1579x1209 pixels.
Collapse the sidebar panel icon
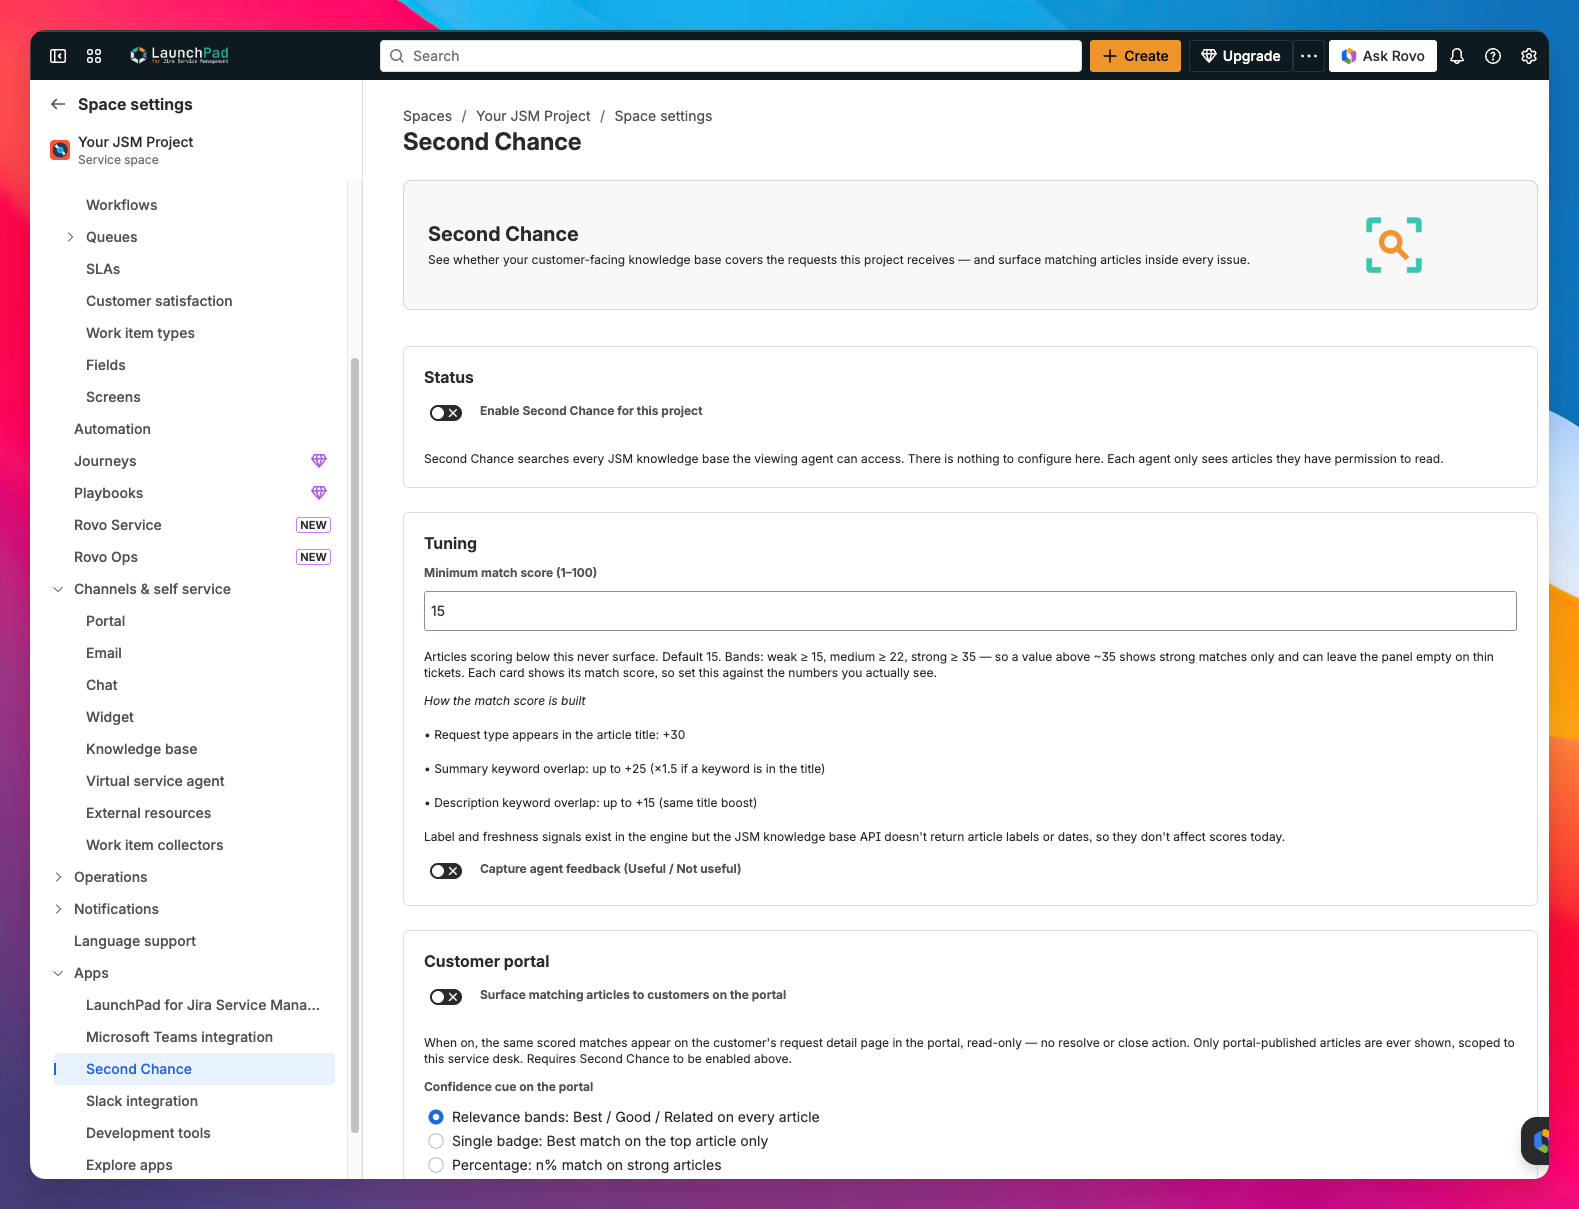[58, 56]
